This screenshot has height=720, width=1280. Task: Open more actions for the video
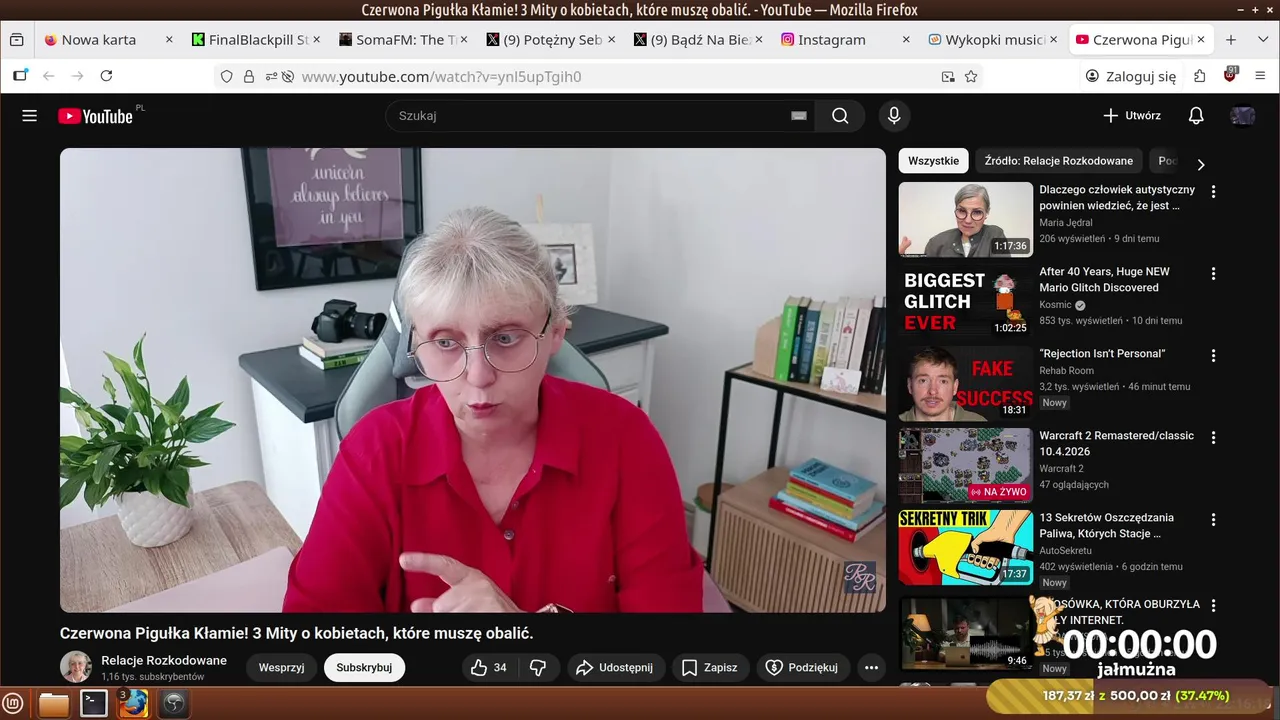pyautogui.click(x=871, y=667)
